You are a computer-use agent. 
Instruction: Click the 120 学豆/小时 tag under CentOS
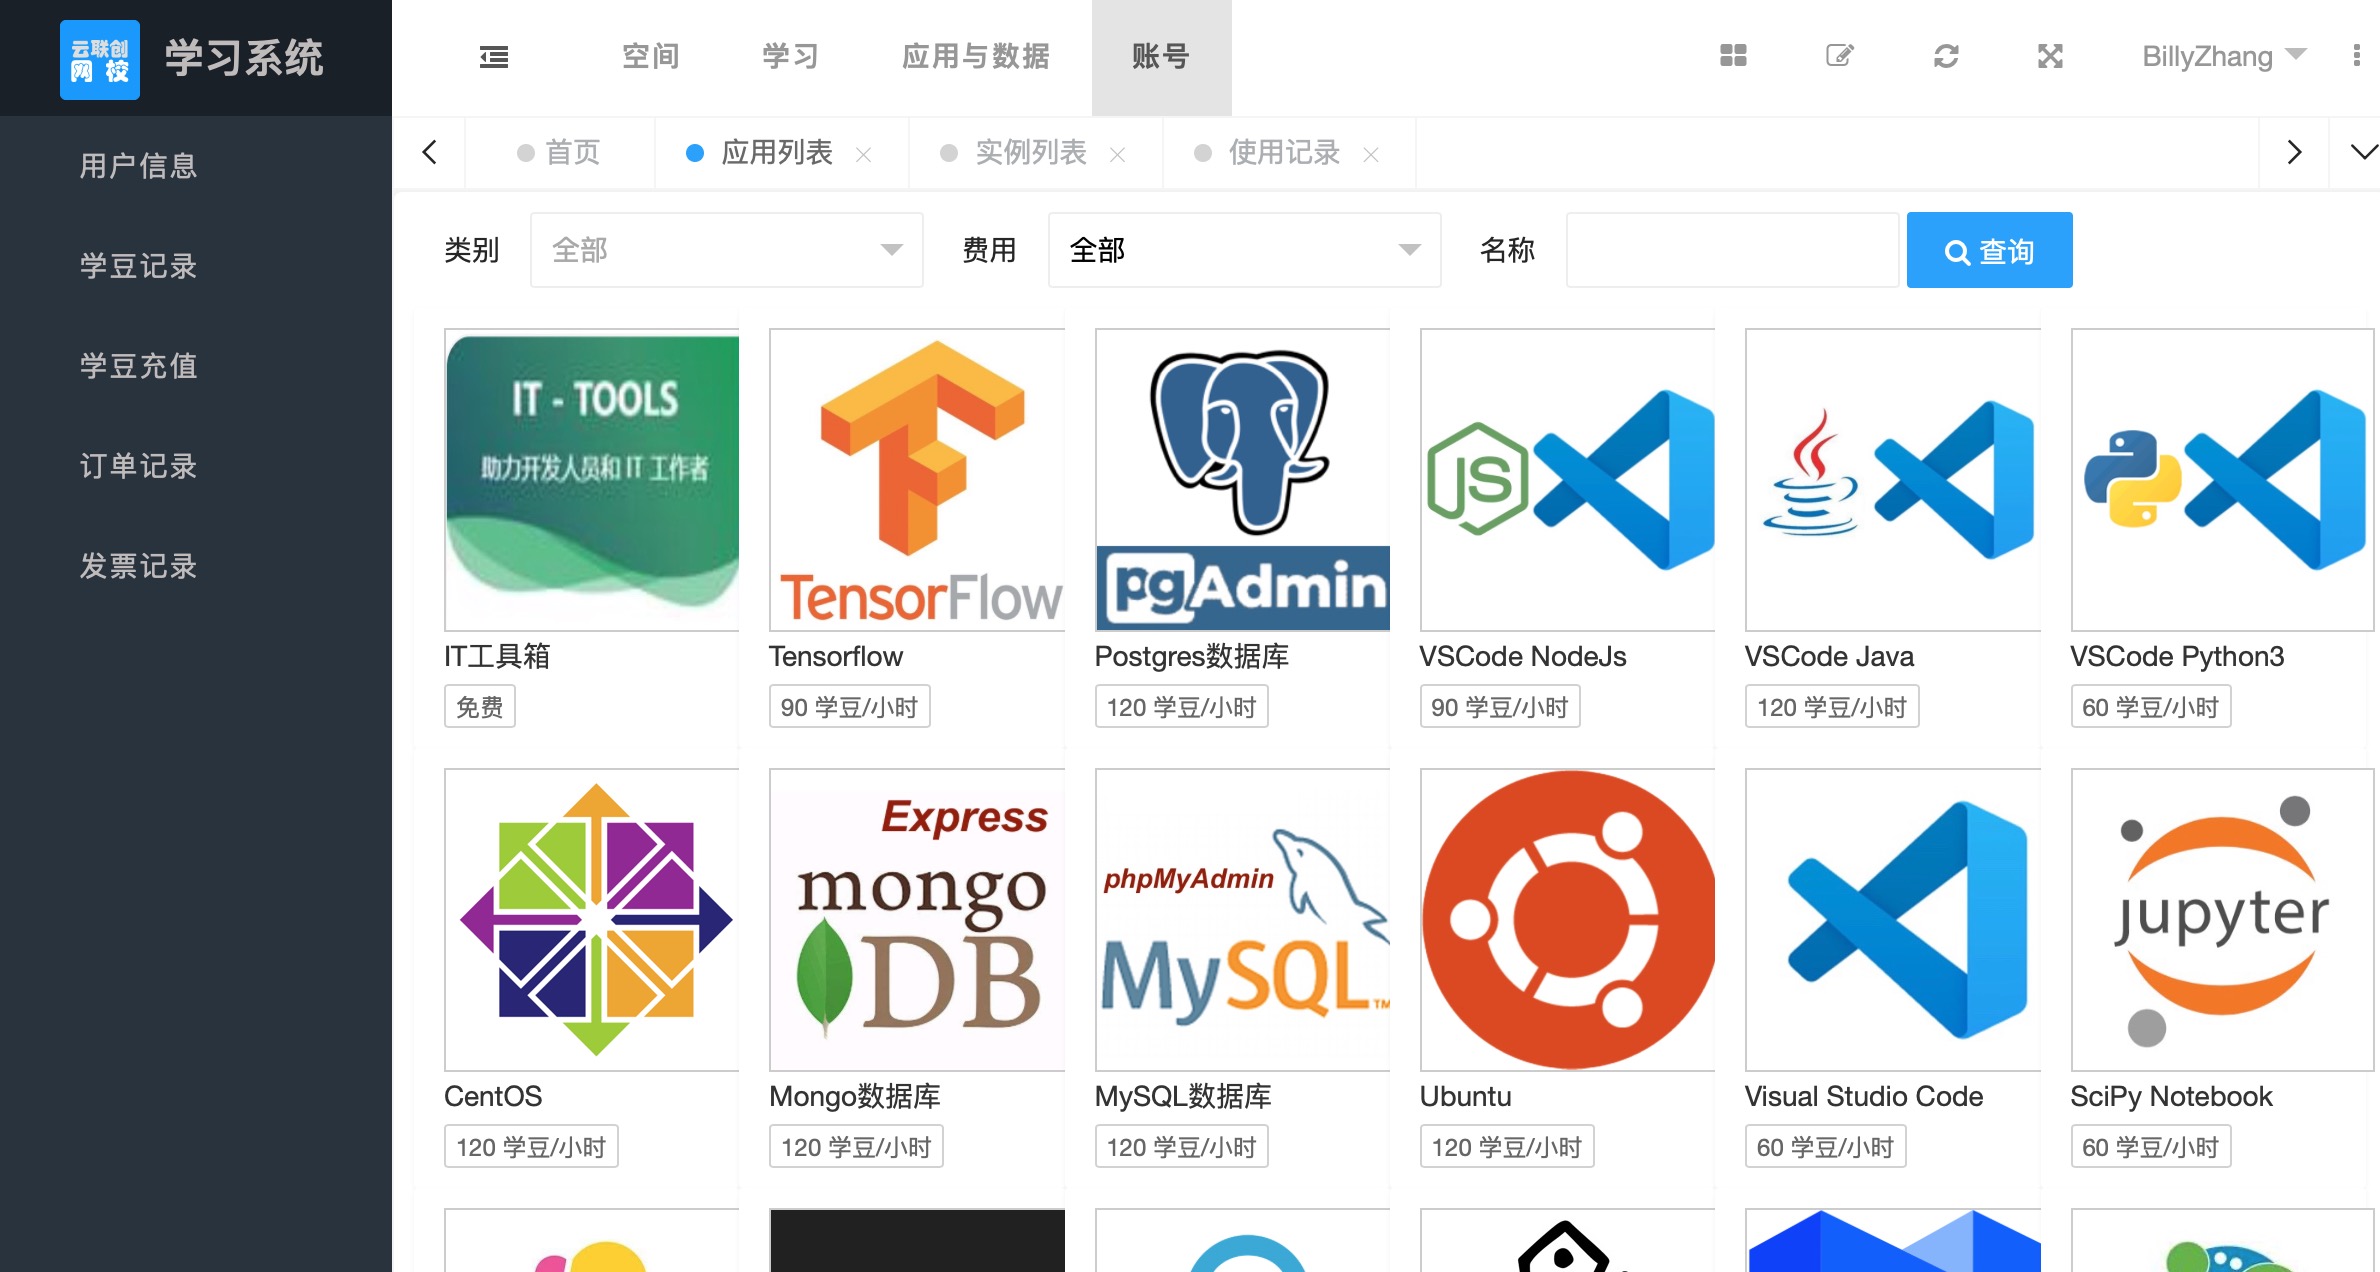(x=532, y=1147)
